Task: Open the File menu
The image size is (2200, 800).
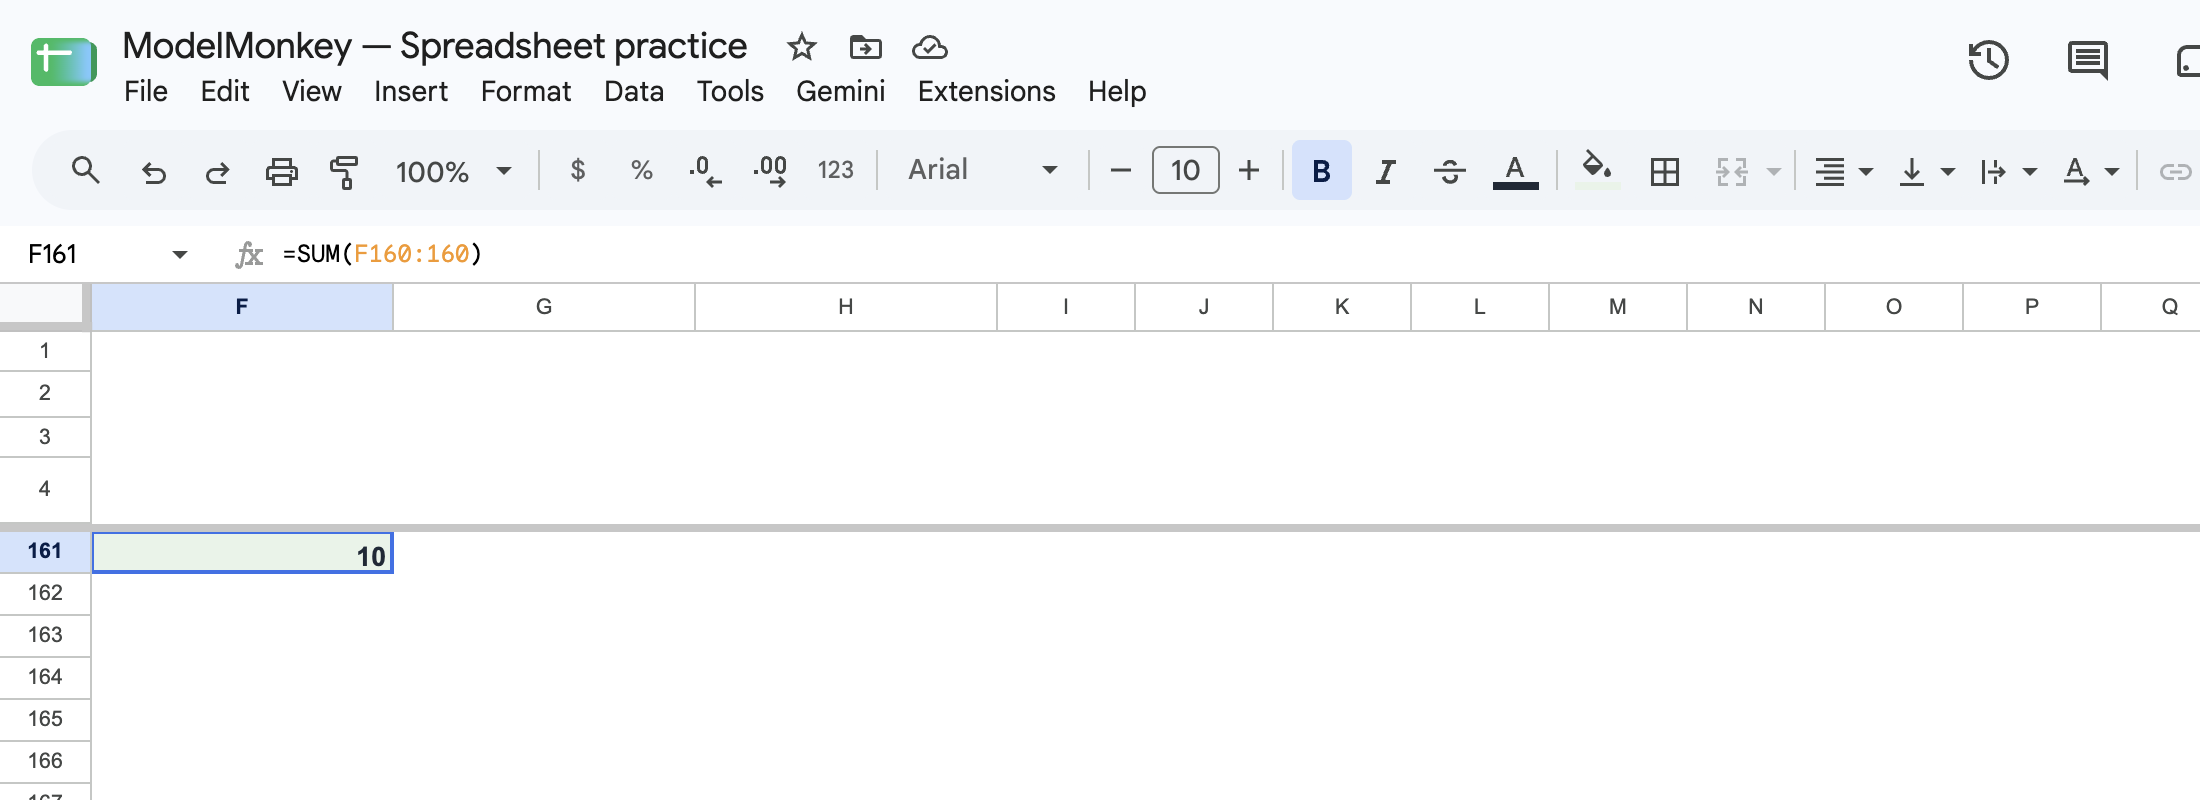Action: point(146,92)
